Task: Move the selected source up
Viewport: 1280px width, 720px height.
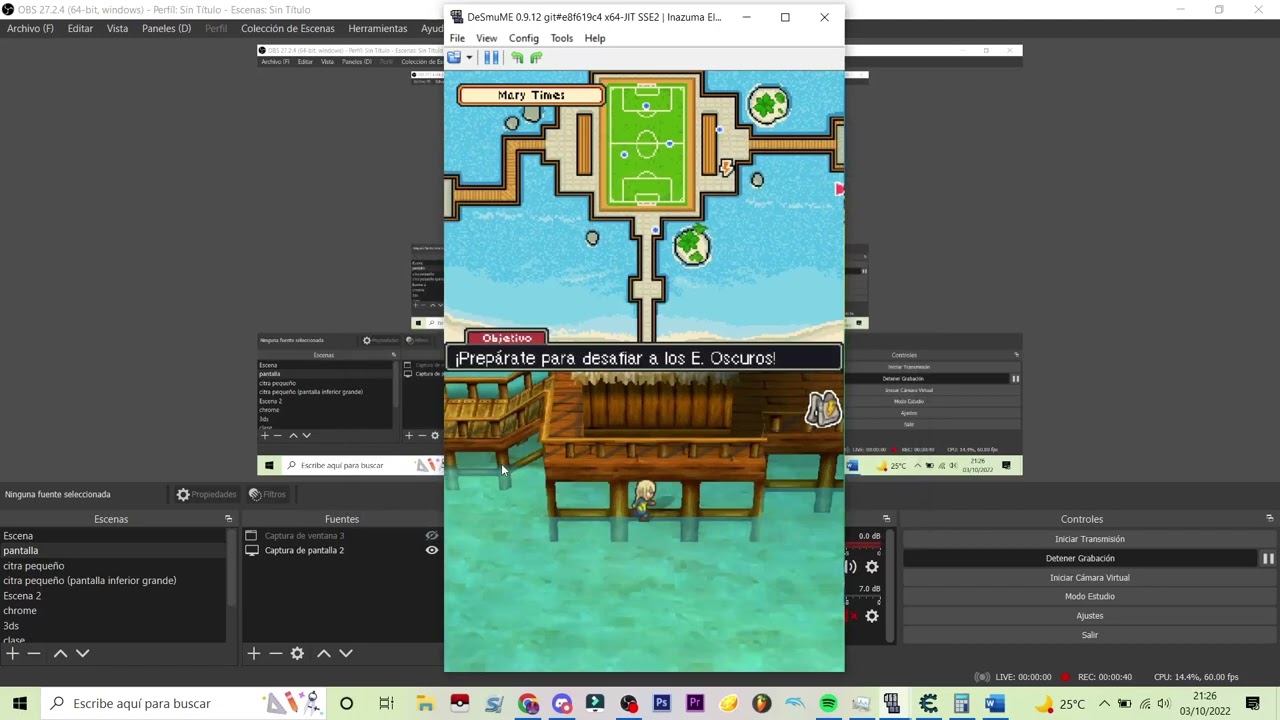Action: 324,653
